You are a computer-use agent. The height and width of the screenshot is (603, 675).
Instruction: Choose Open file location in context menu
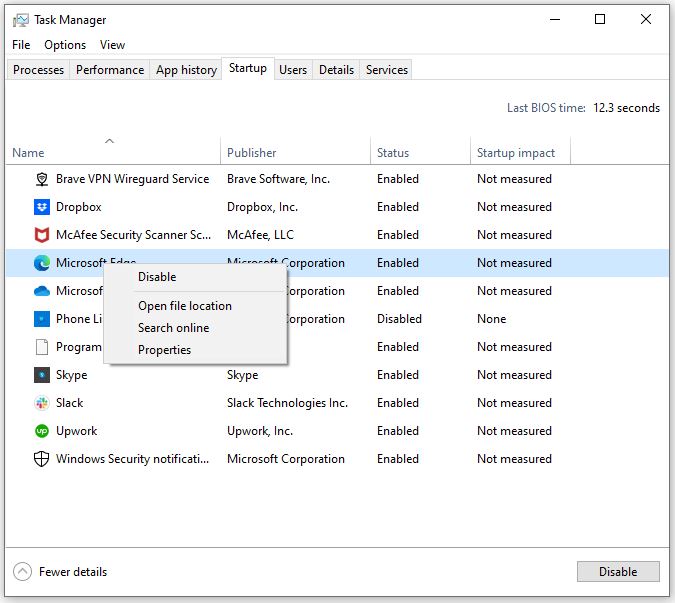coord(196,306)
